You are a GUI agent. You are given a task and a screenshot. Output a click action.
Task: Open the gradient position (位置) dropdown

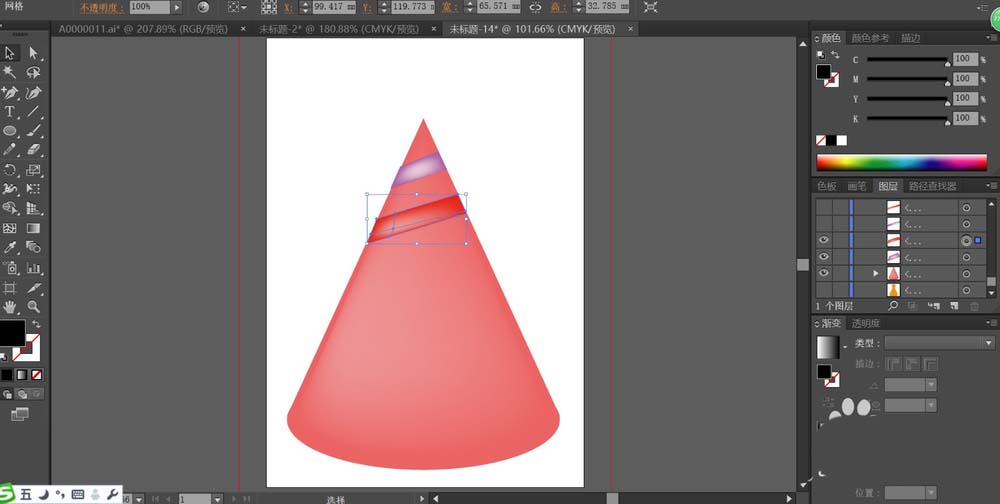tap(930, 493)
